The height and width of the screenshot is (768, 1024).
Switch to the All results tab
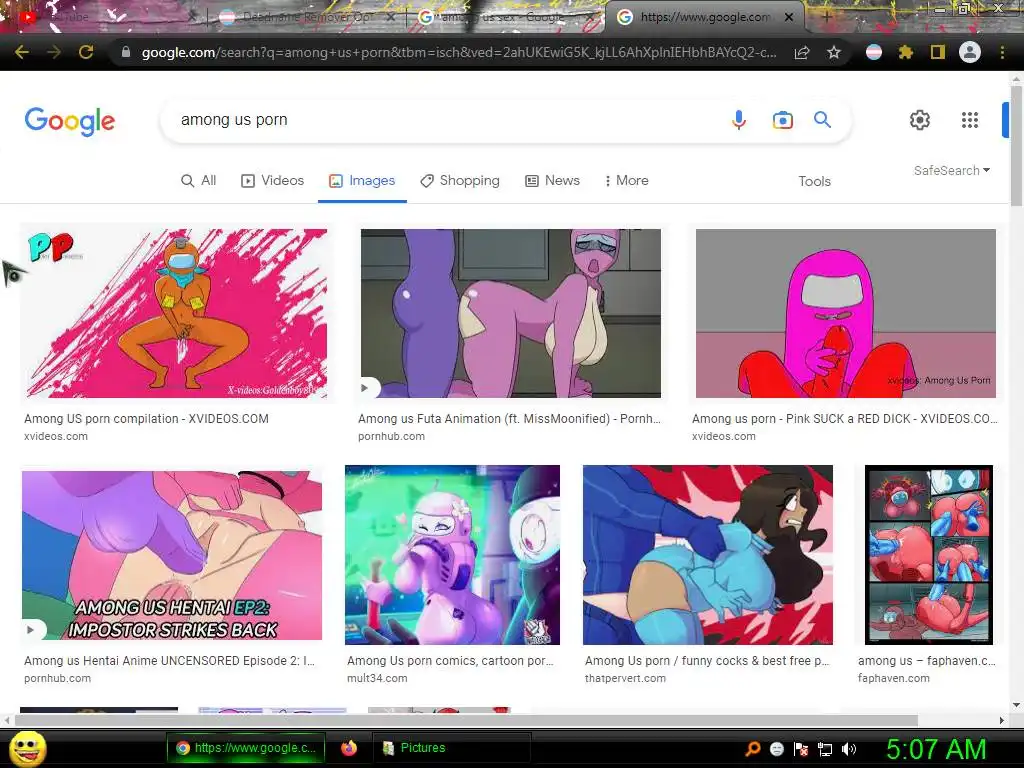pos(199,180)
